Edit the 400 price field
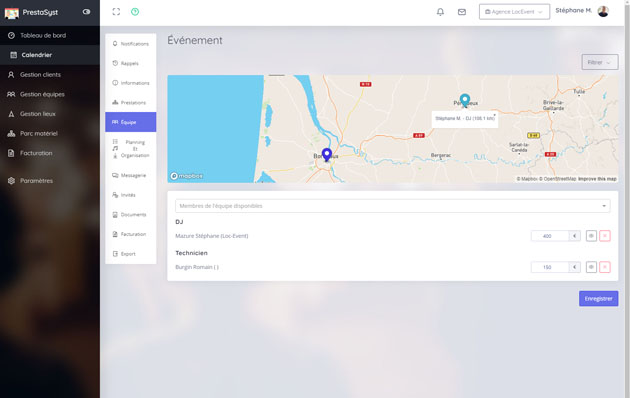 550,236
